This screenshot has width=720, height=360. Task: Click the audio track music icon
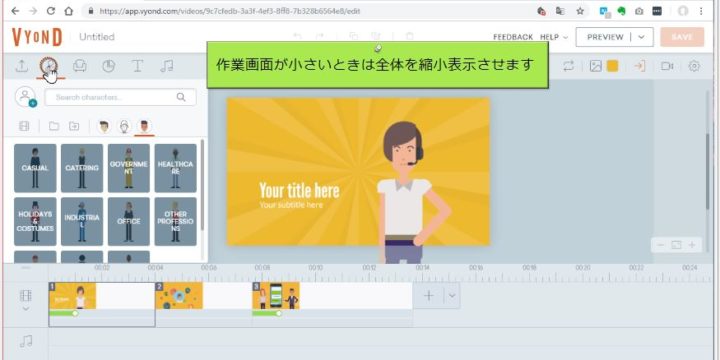click(26, 342)
